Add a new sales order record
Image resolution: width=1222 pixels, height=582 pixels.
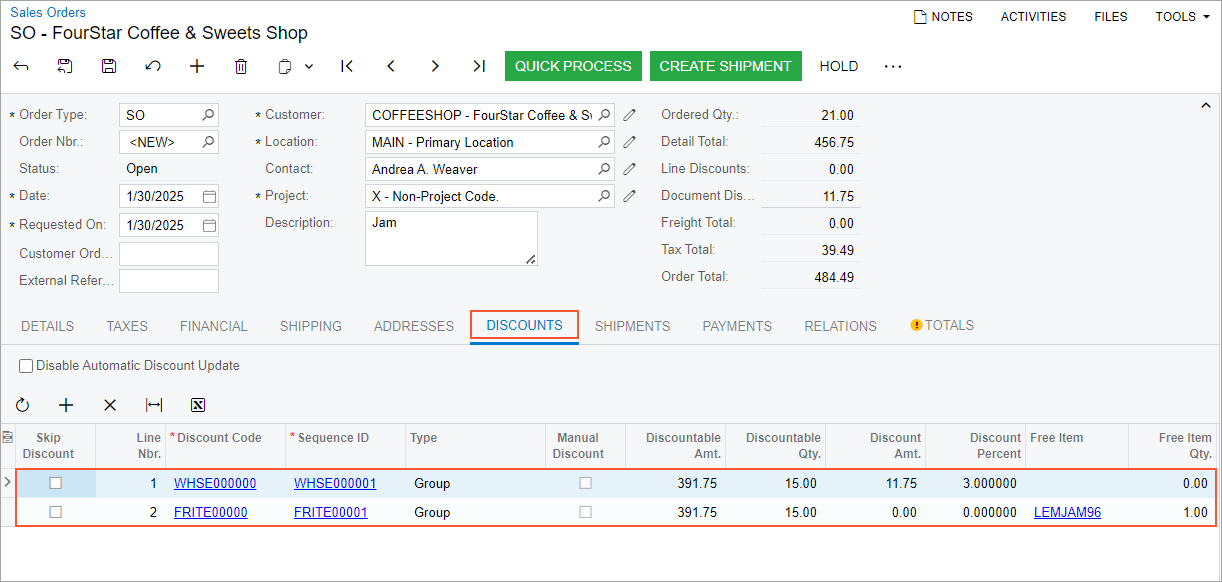point(197,66)
